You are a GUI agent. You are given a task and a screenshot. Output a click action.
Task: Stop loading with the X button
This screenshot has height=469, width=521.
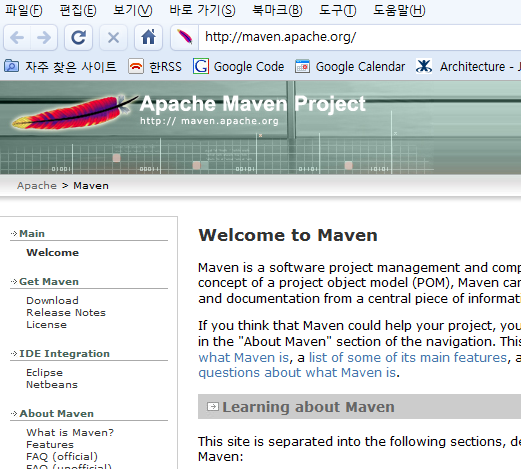[113, 38]
